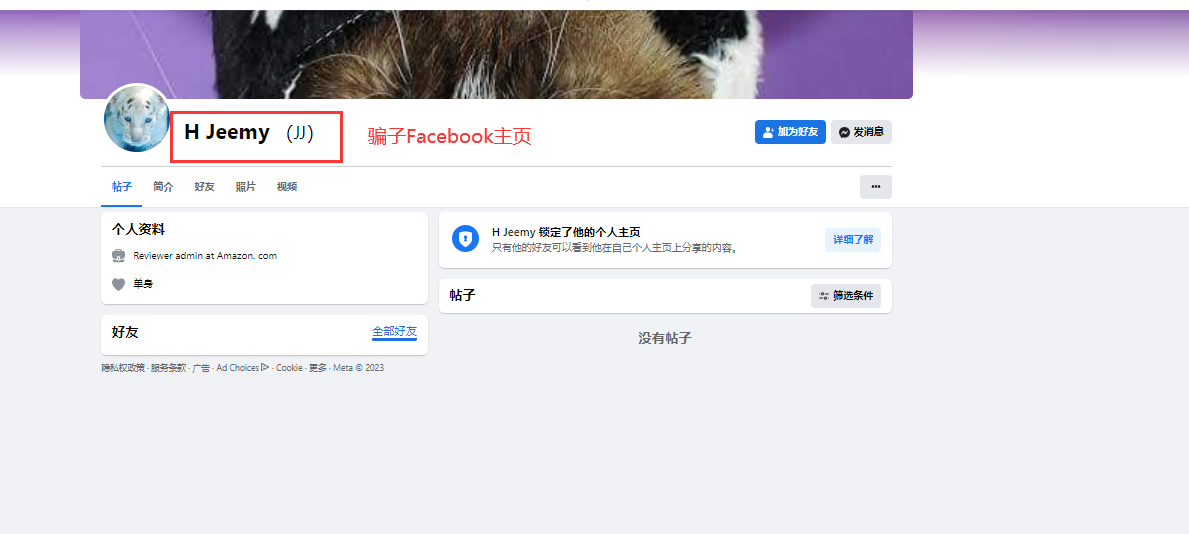Click the 发消息 message button
1189x534 pixels.
(861, 132)
